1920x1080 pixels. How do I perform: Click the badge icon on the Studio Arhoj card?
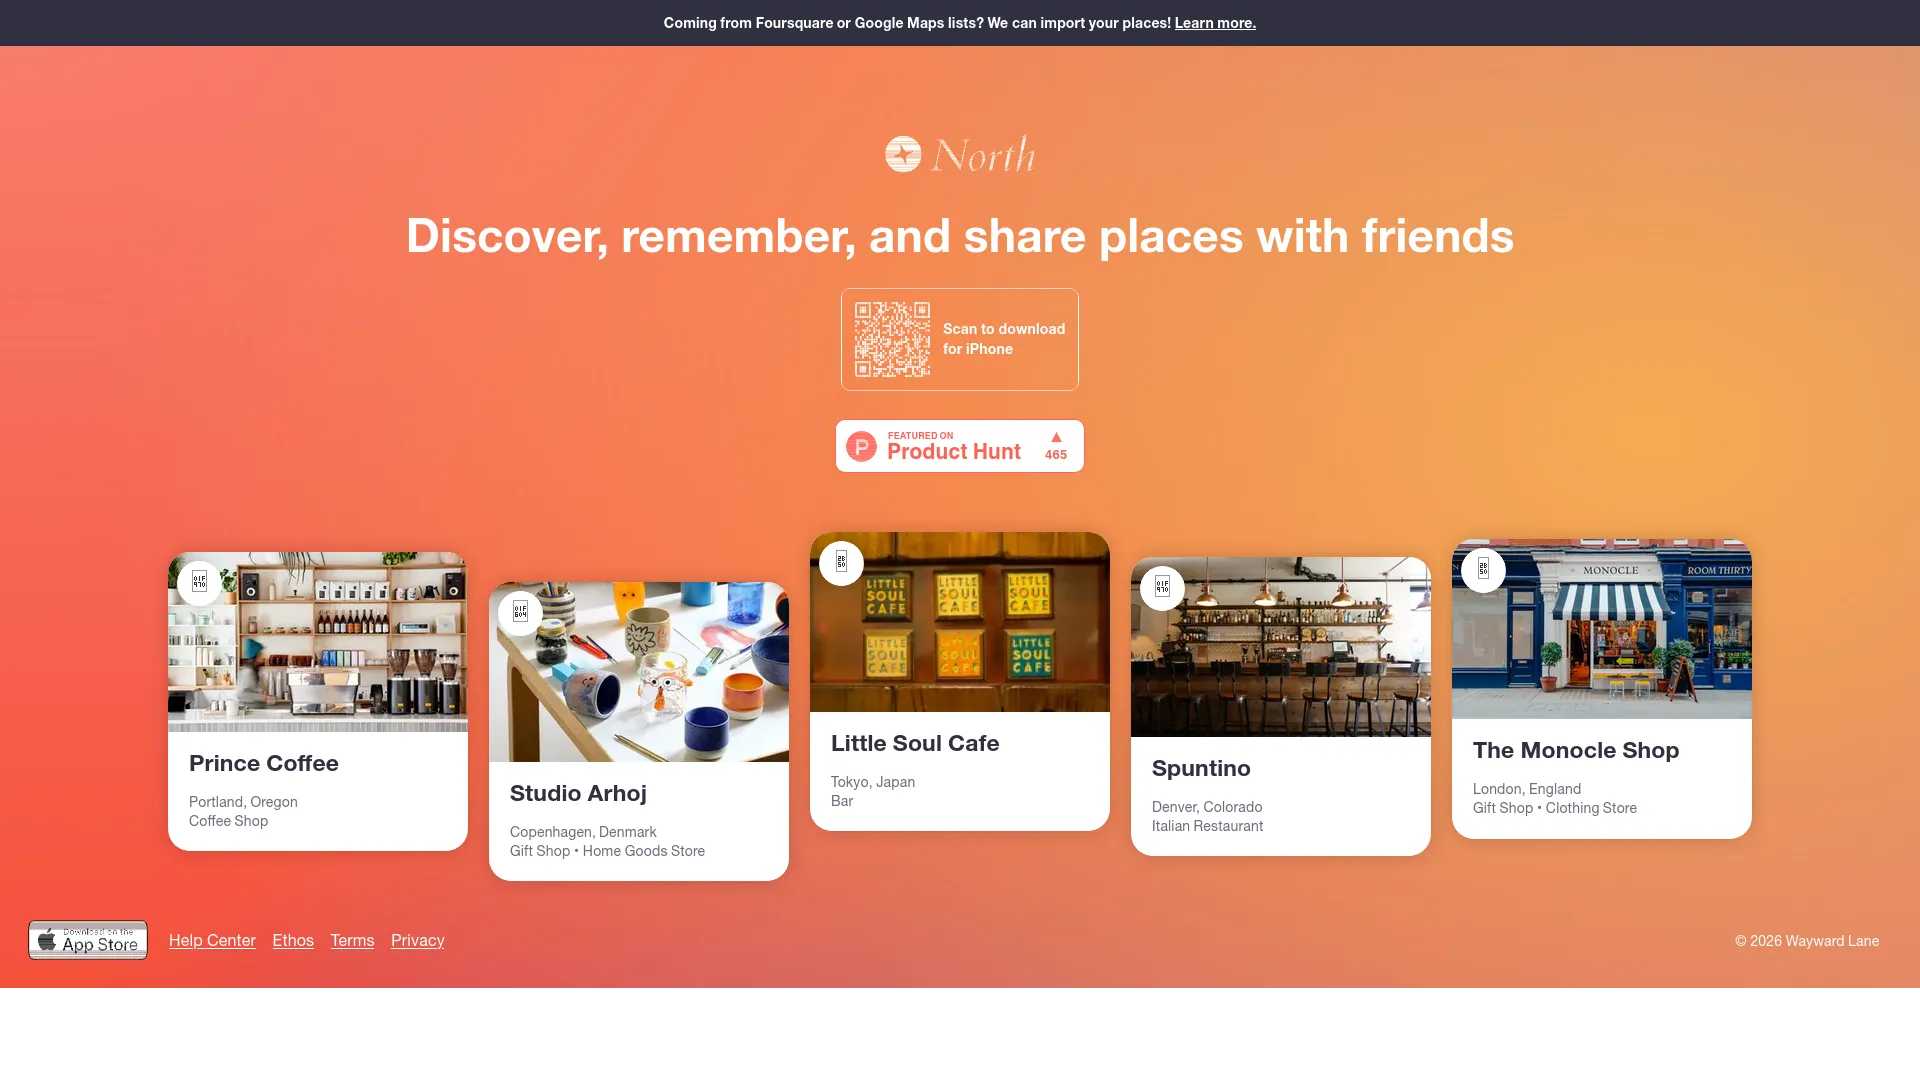(x=521, y=612)
